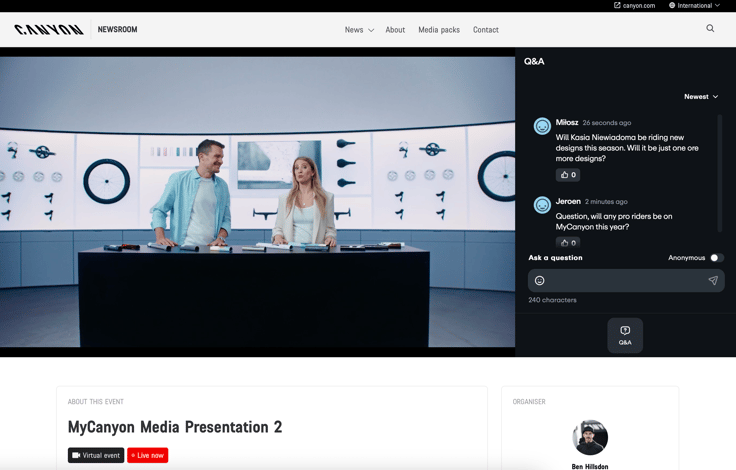The width and height of the screenshot is (736, 470).
Task: Open the International region selector
Action: tap(694, 6)
